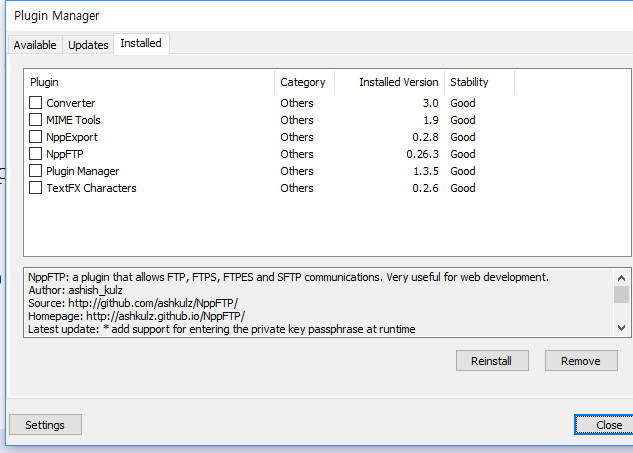The width and height of the screenshot is (633, 453).
Task: Click description scrollbar down arrow
Action: pos(621,328)
